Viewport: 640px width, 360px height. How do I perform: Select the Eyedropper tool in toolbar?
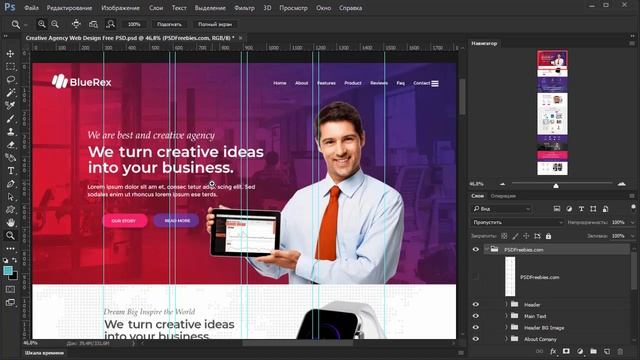coord(11,105)
